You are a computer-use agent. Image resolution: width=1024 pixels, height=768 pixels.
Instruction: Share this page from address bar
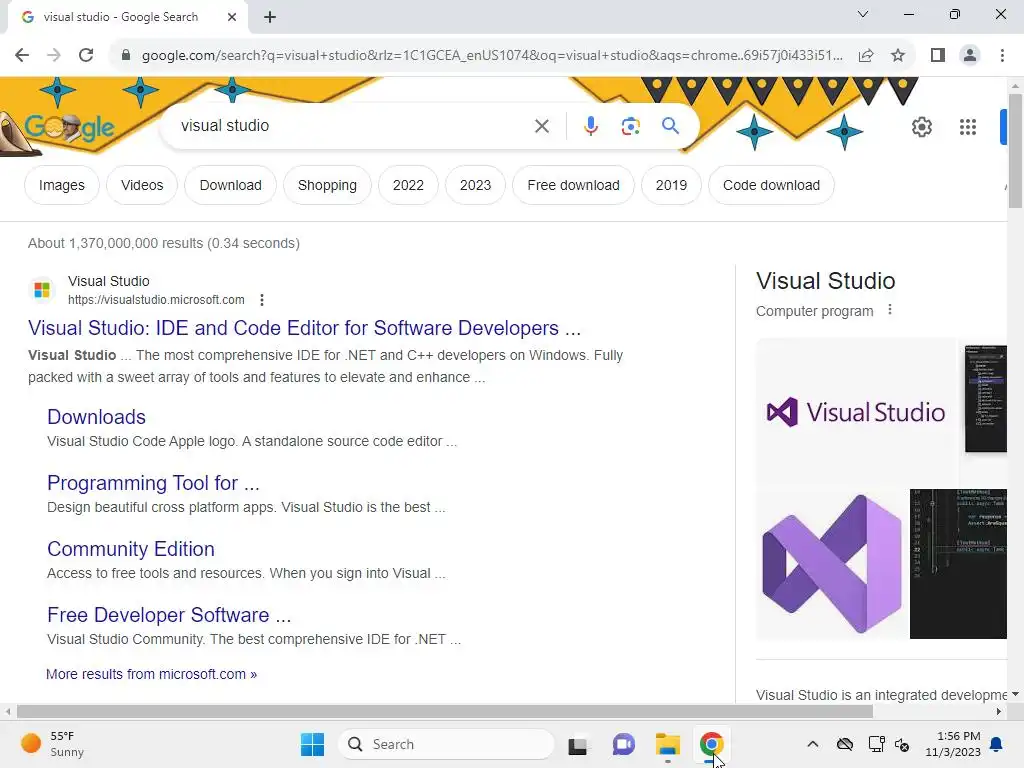pos(866,55)
